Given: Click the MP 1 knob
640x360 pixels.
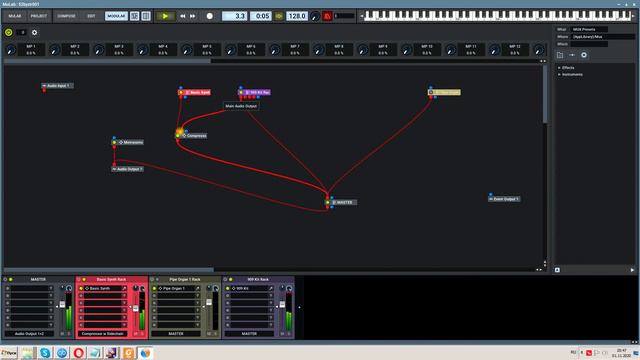Looking at the screenshot, I should [x=11, y=50].
